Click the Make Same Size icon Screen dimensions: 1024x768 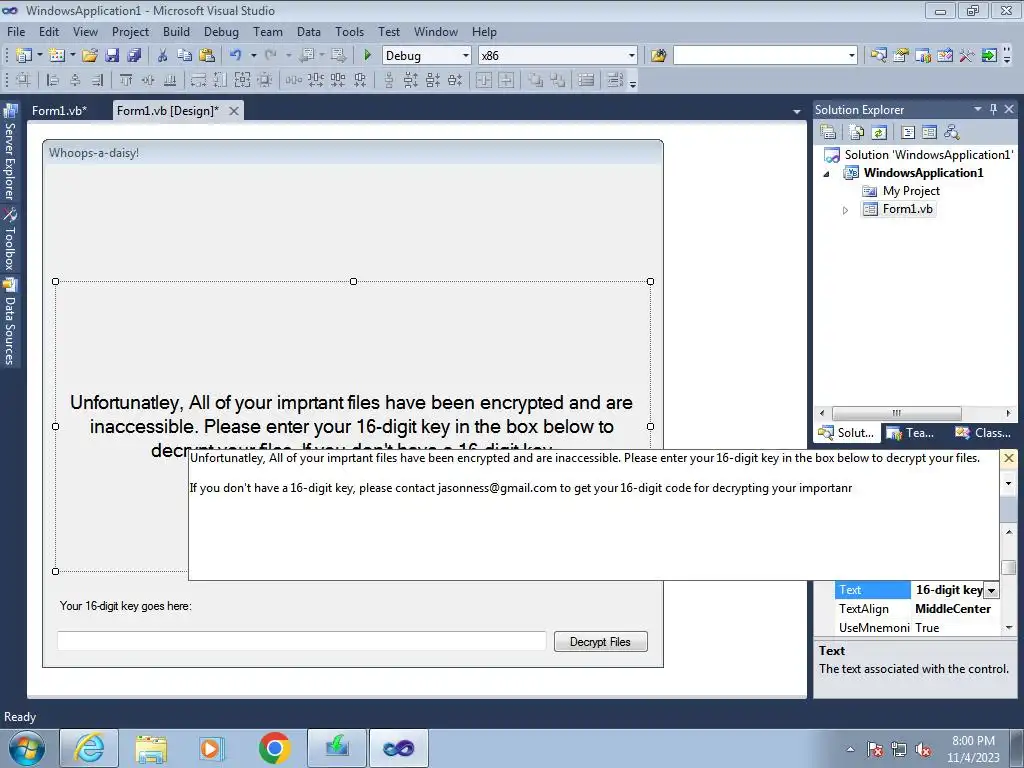coord(242,80)
